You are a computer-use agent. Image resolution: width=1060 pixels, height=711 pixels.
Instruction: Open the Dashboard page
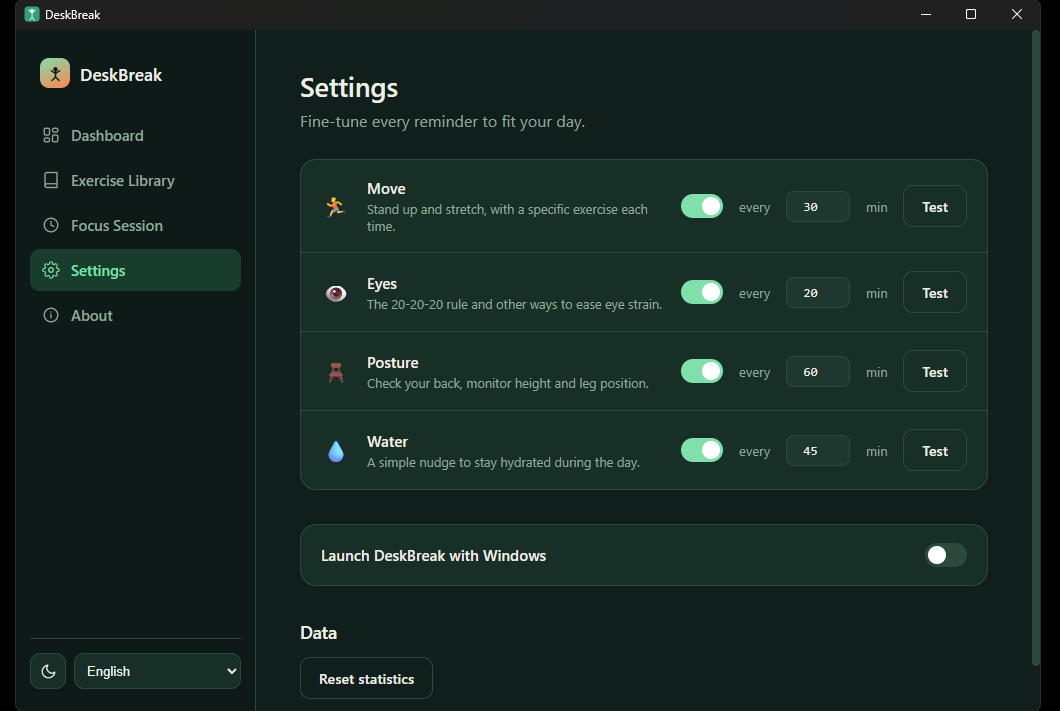click(135, 136)
